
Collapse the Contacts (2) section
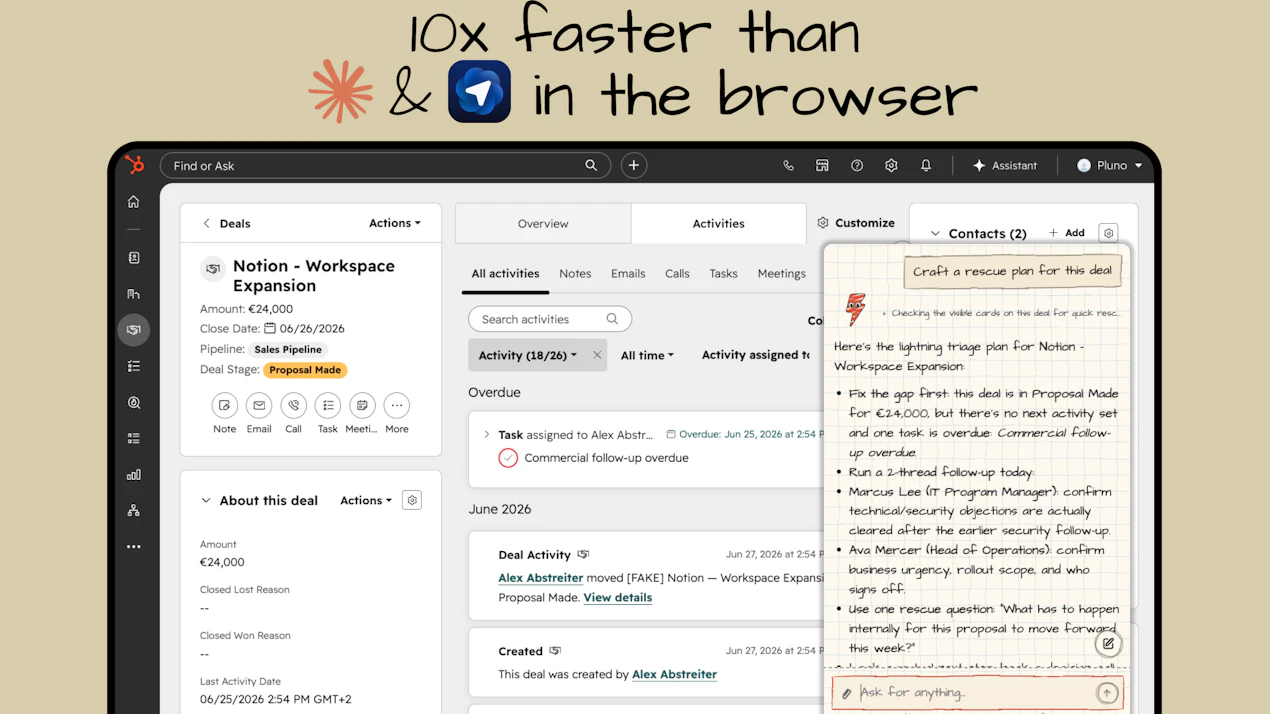(x=935, y=233)
